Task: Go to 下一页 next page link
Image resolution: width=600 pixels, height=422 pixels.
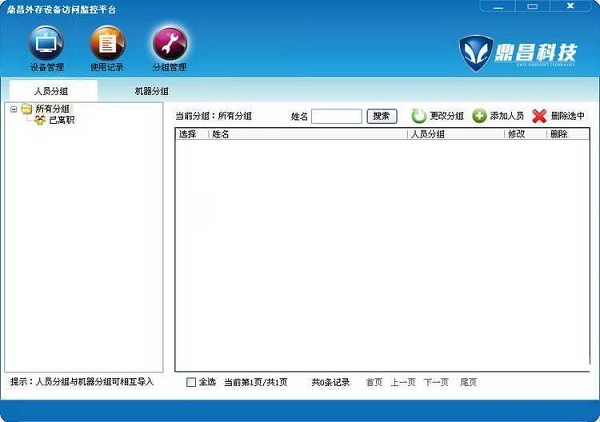Action: pos(436,382)
